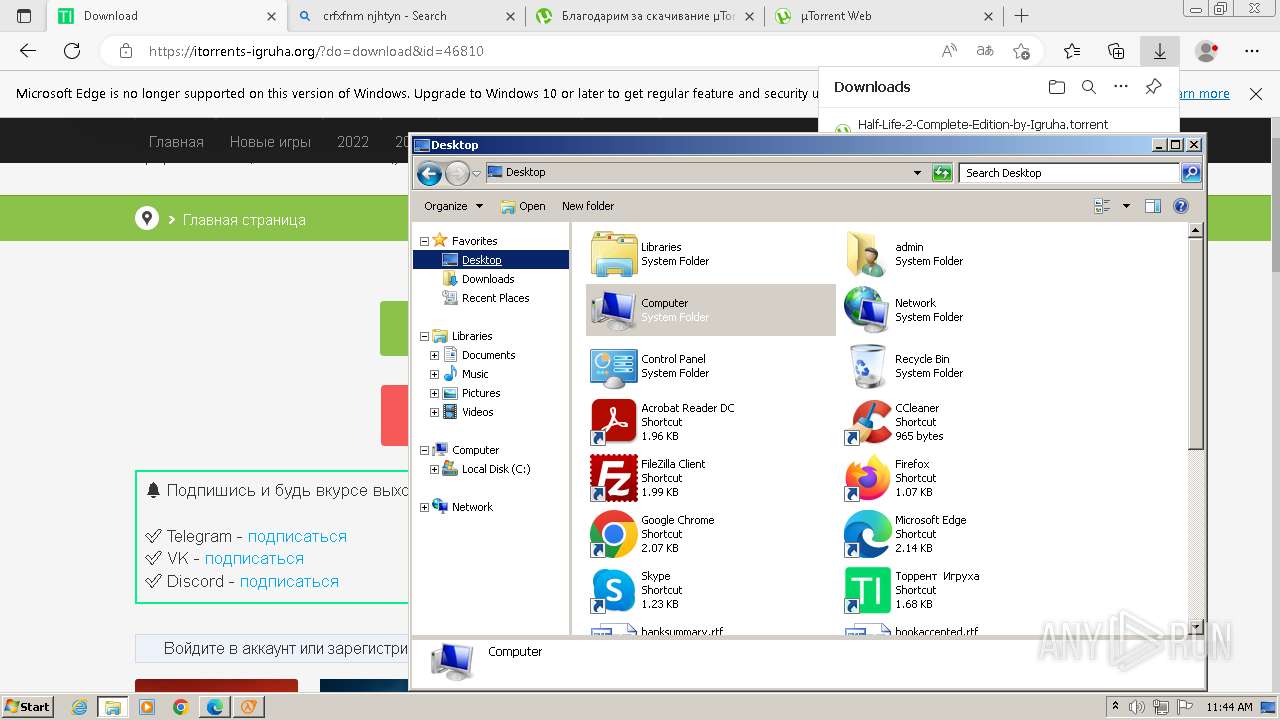
Task: Select the Recycle Bin icon
Action: pos(867,366)
